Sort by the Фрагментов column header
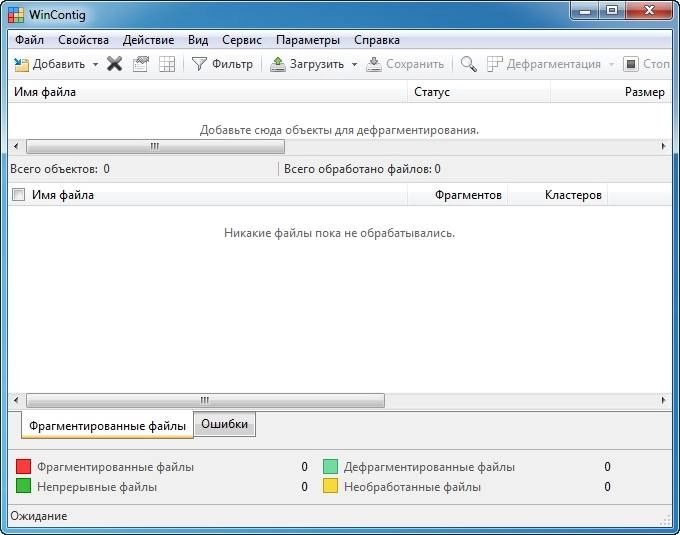This screenshot has width=680, height=535. (458, 195)
